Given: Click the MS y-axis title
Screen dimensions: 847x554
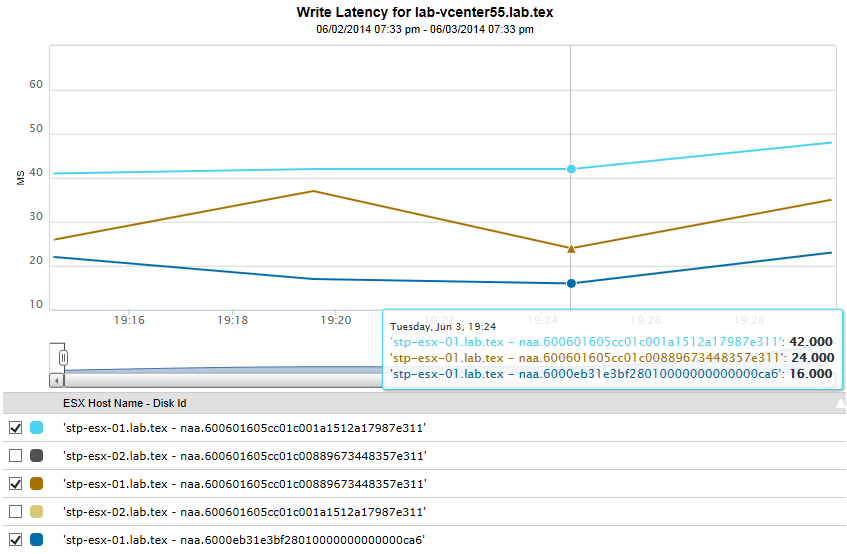Looking at the screenshot, I should 21,178.
